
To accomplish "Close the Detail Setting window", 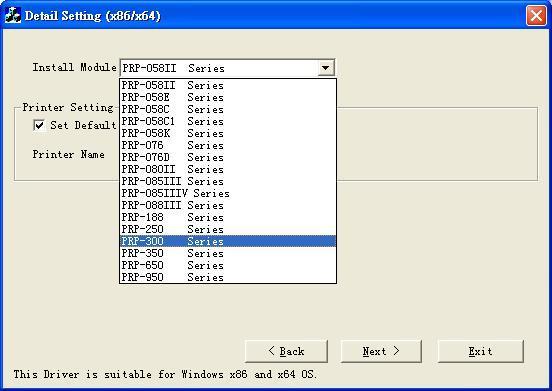I will [x=536, y=15].
